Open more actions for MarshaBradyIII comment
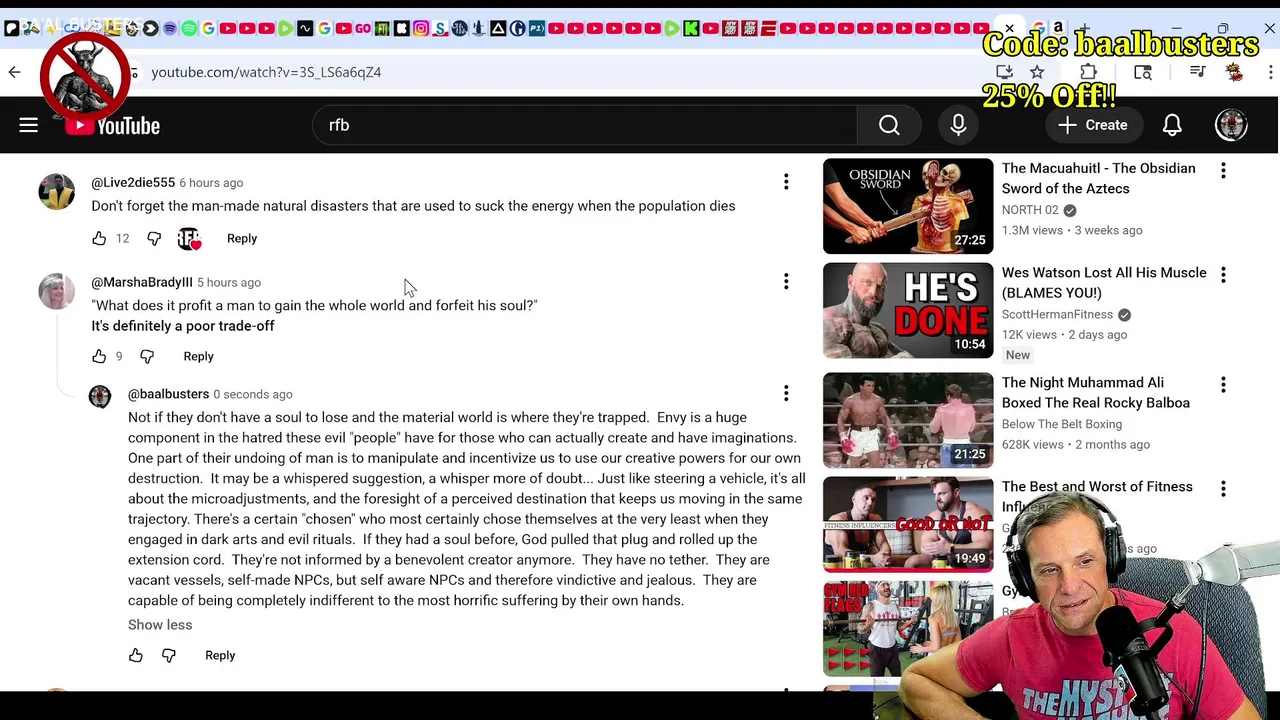The width and height of the screenshot is (1280, 720). click(x=786, y=281)
